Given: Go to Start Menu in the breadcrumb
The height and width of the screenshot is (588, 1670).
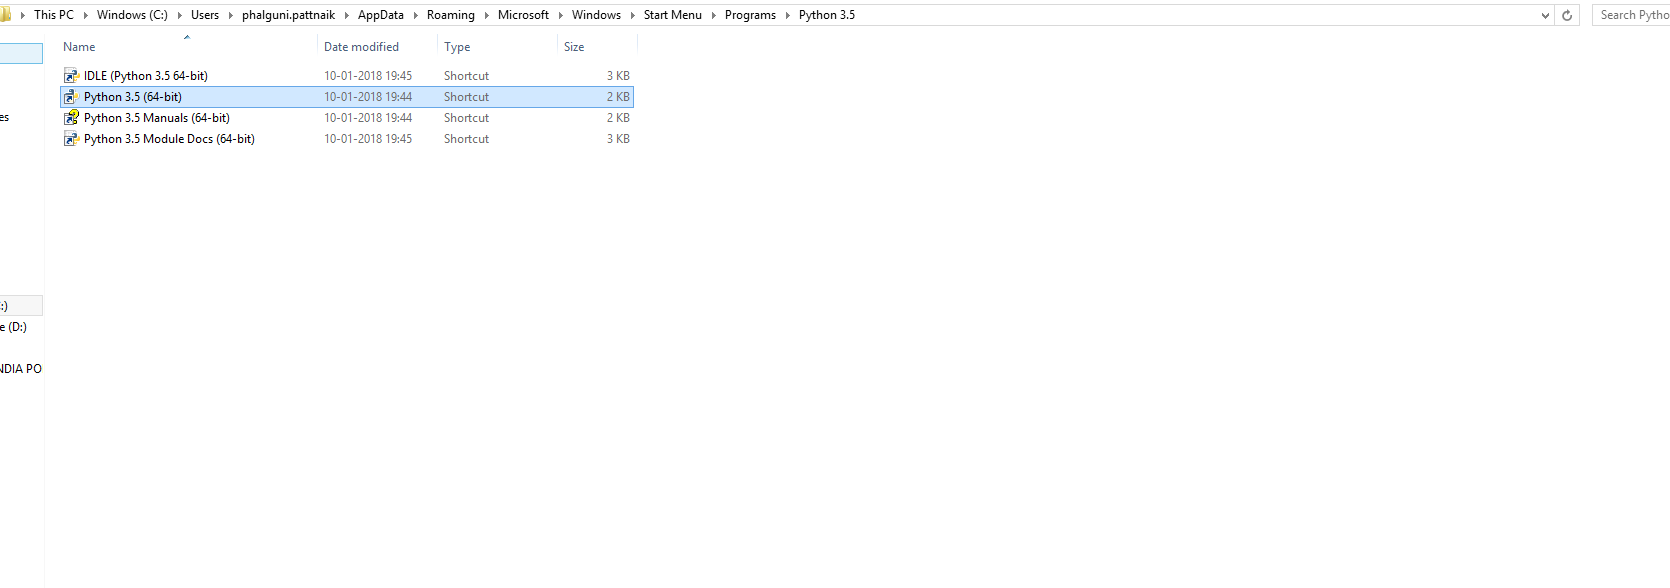Looking at the screenshot, I should point(672,15).
